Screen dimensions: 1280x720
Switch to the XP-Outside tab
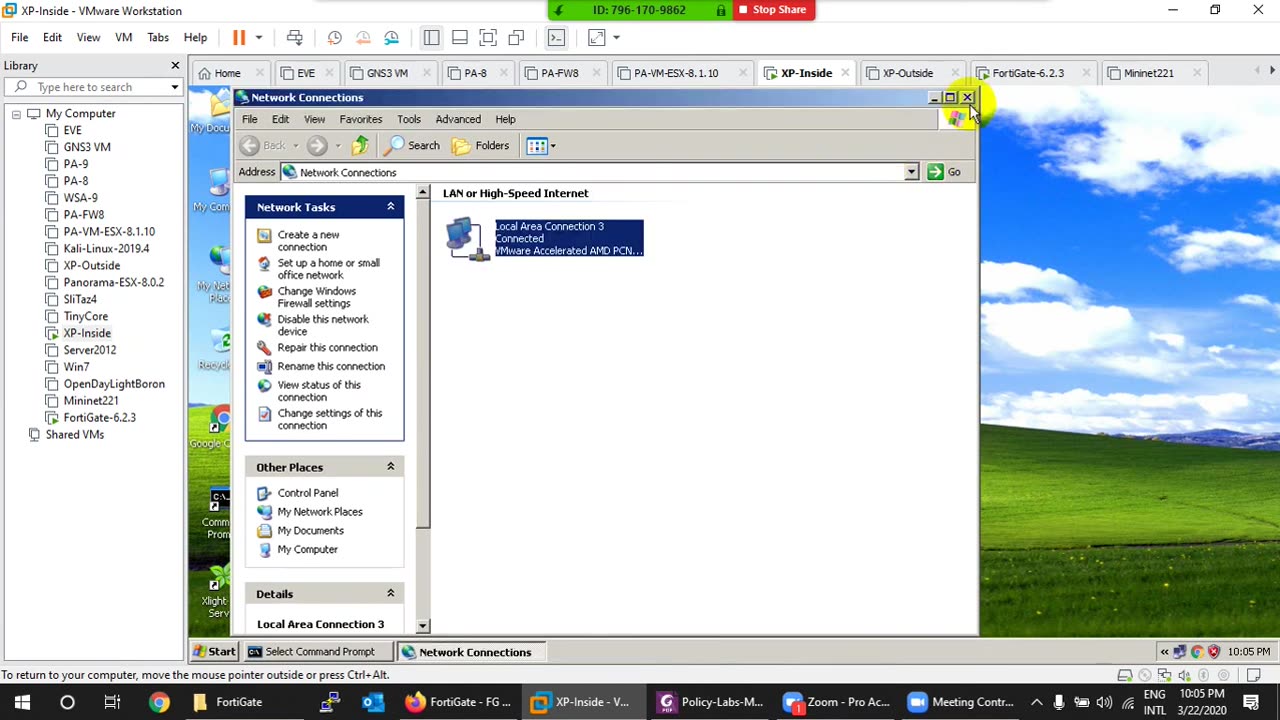pyautogui.click(x=907, y=73)
